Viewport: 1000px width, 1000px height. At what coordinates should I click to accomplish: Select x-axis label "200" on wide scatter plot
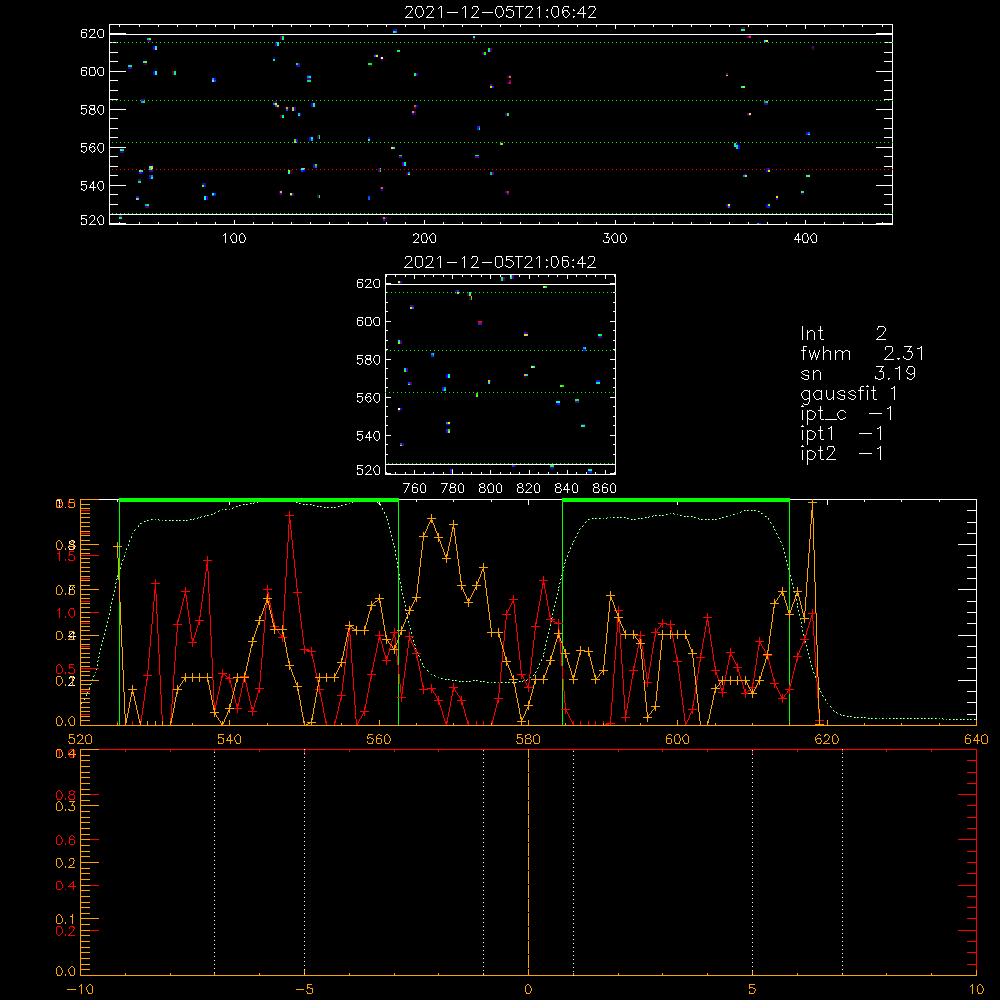(424, 239)
